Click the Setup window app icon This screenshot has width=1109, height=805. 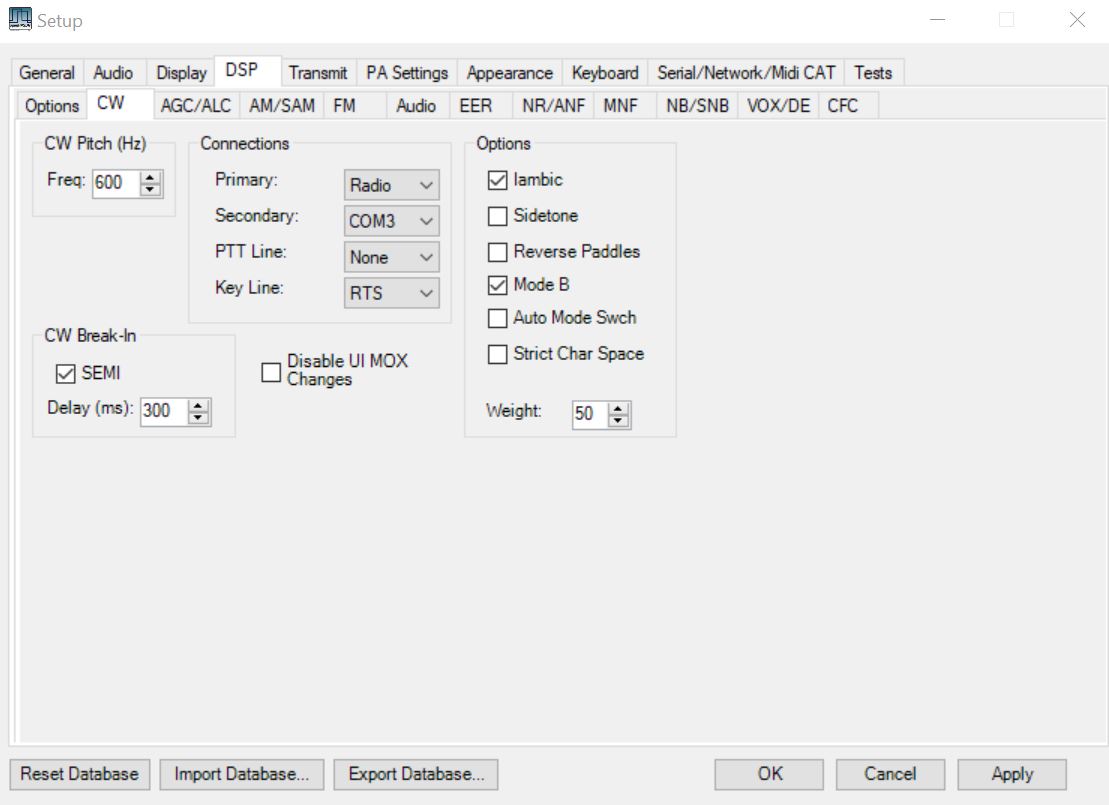[20, 19]
